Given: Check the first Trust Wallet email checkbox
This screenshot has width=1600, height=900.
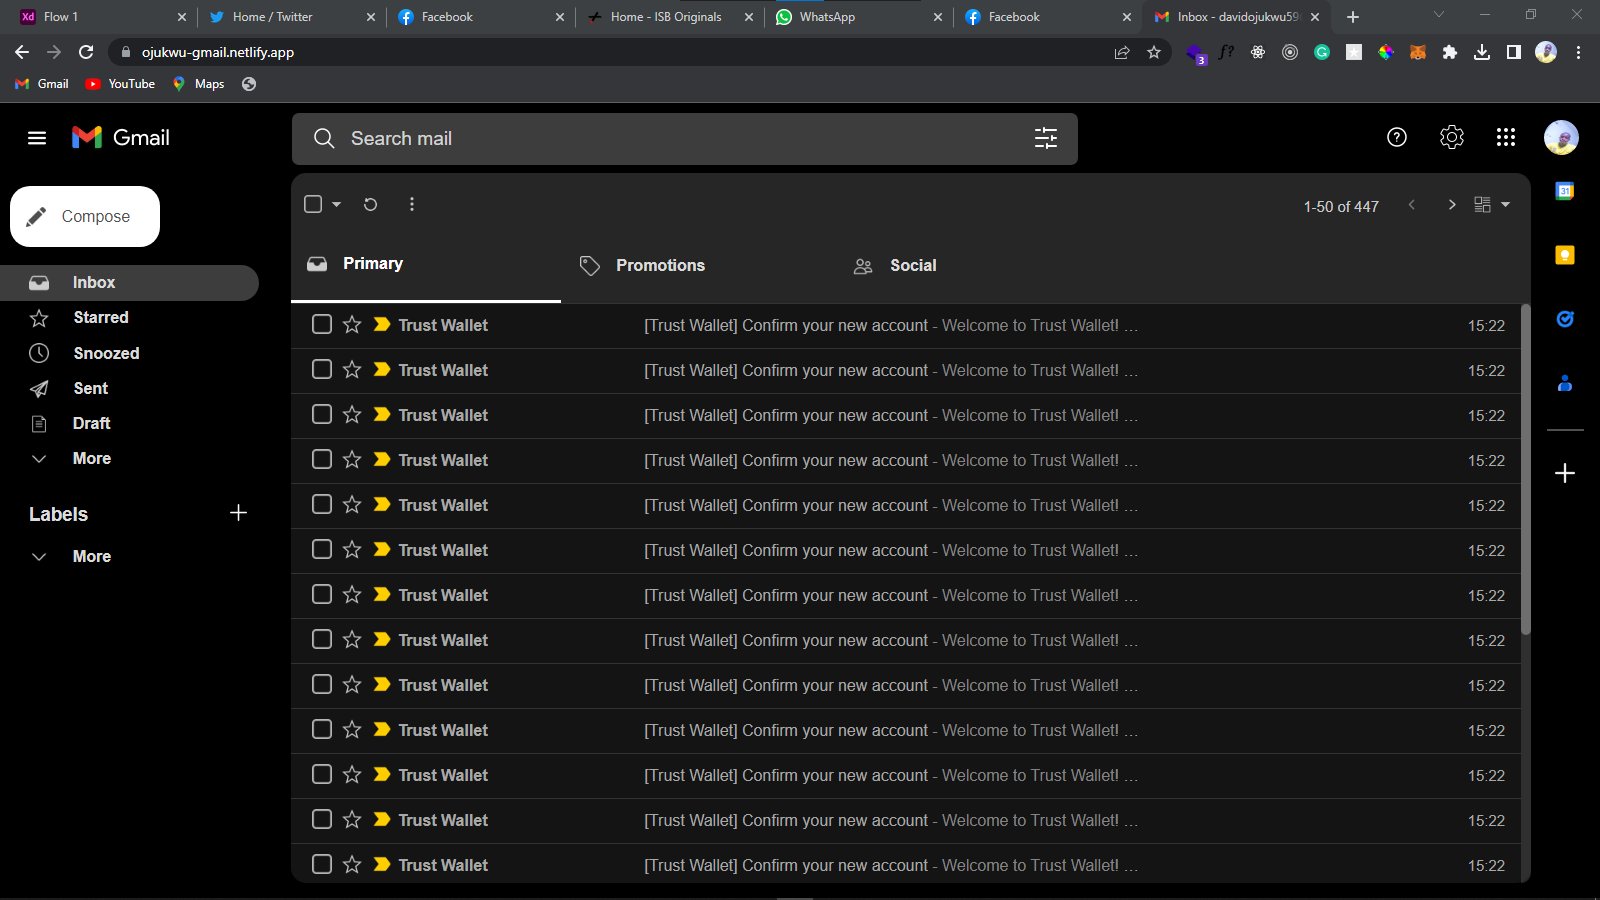Looking at the screenshot, I should point(322,324).
